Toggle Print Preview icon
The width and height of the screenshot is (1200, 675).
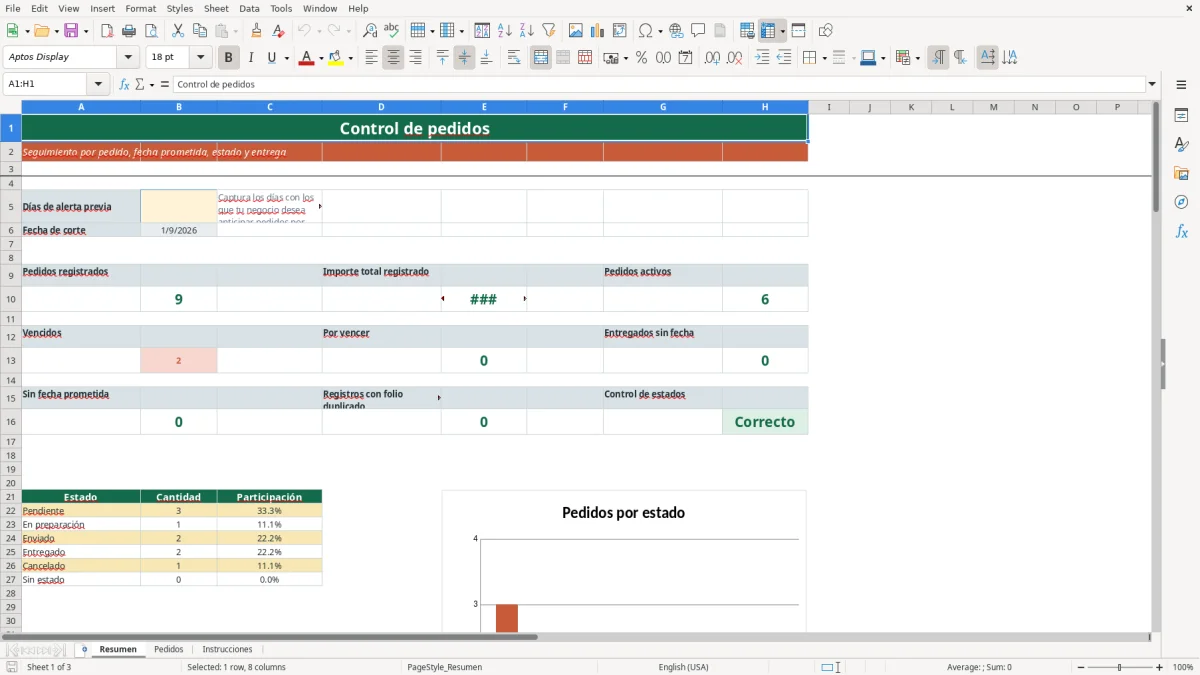151,31
